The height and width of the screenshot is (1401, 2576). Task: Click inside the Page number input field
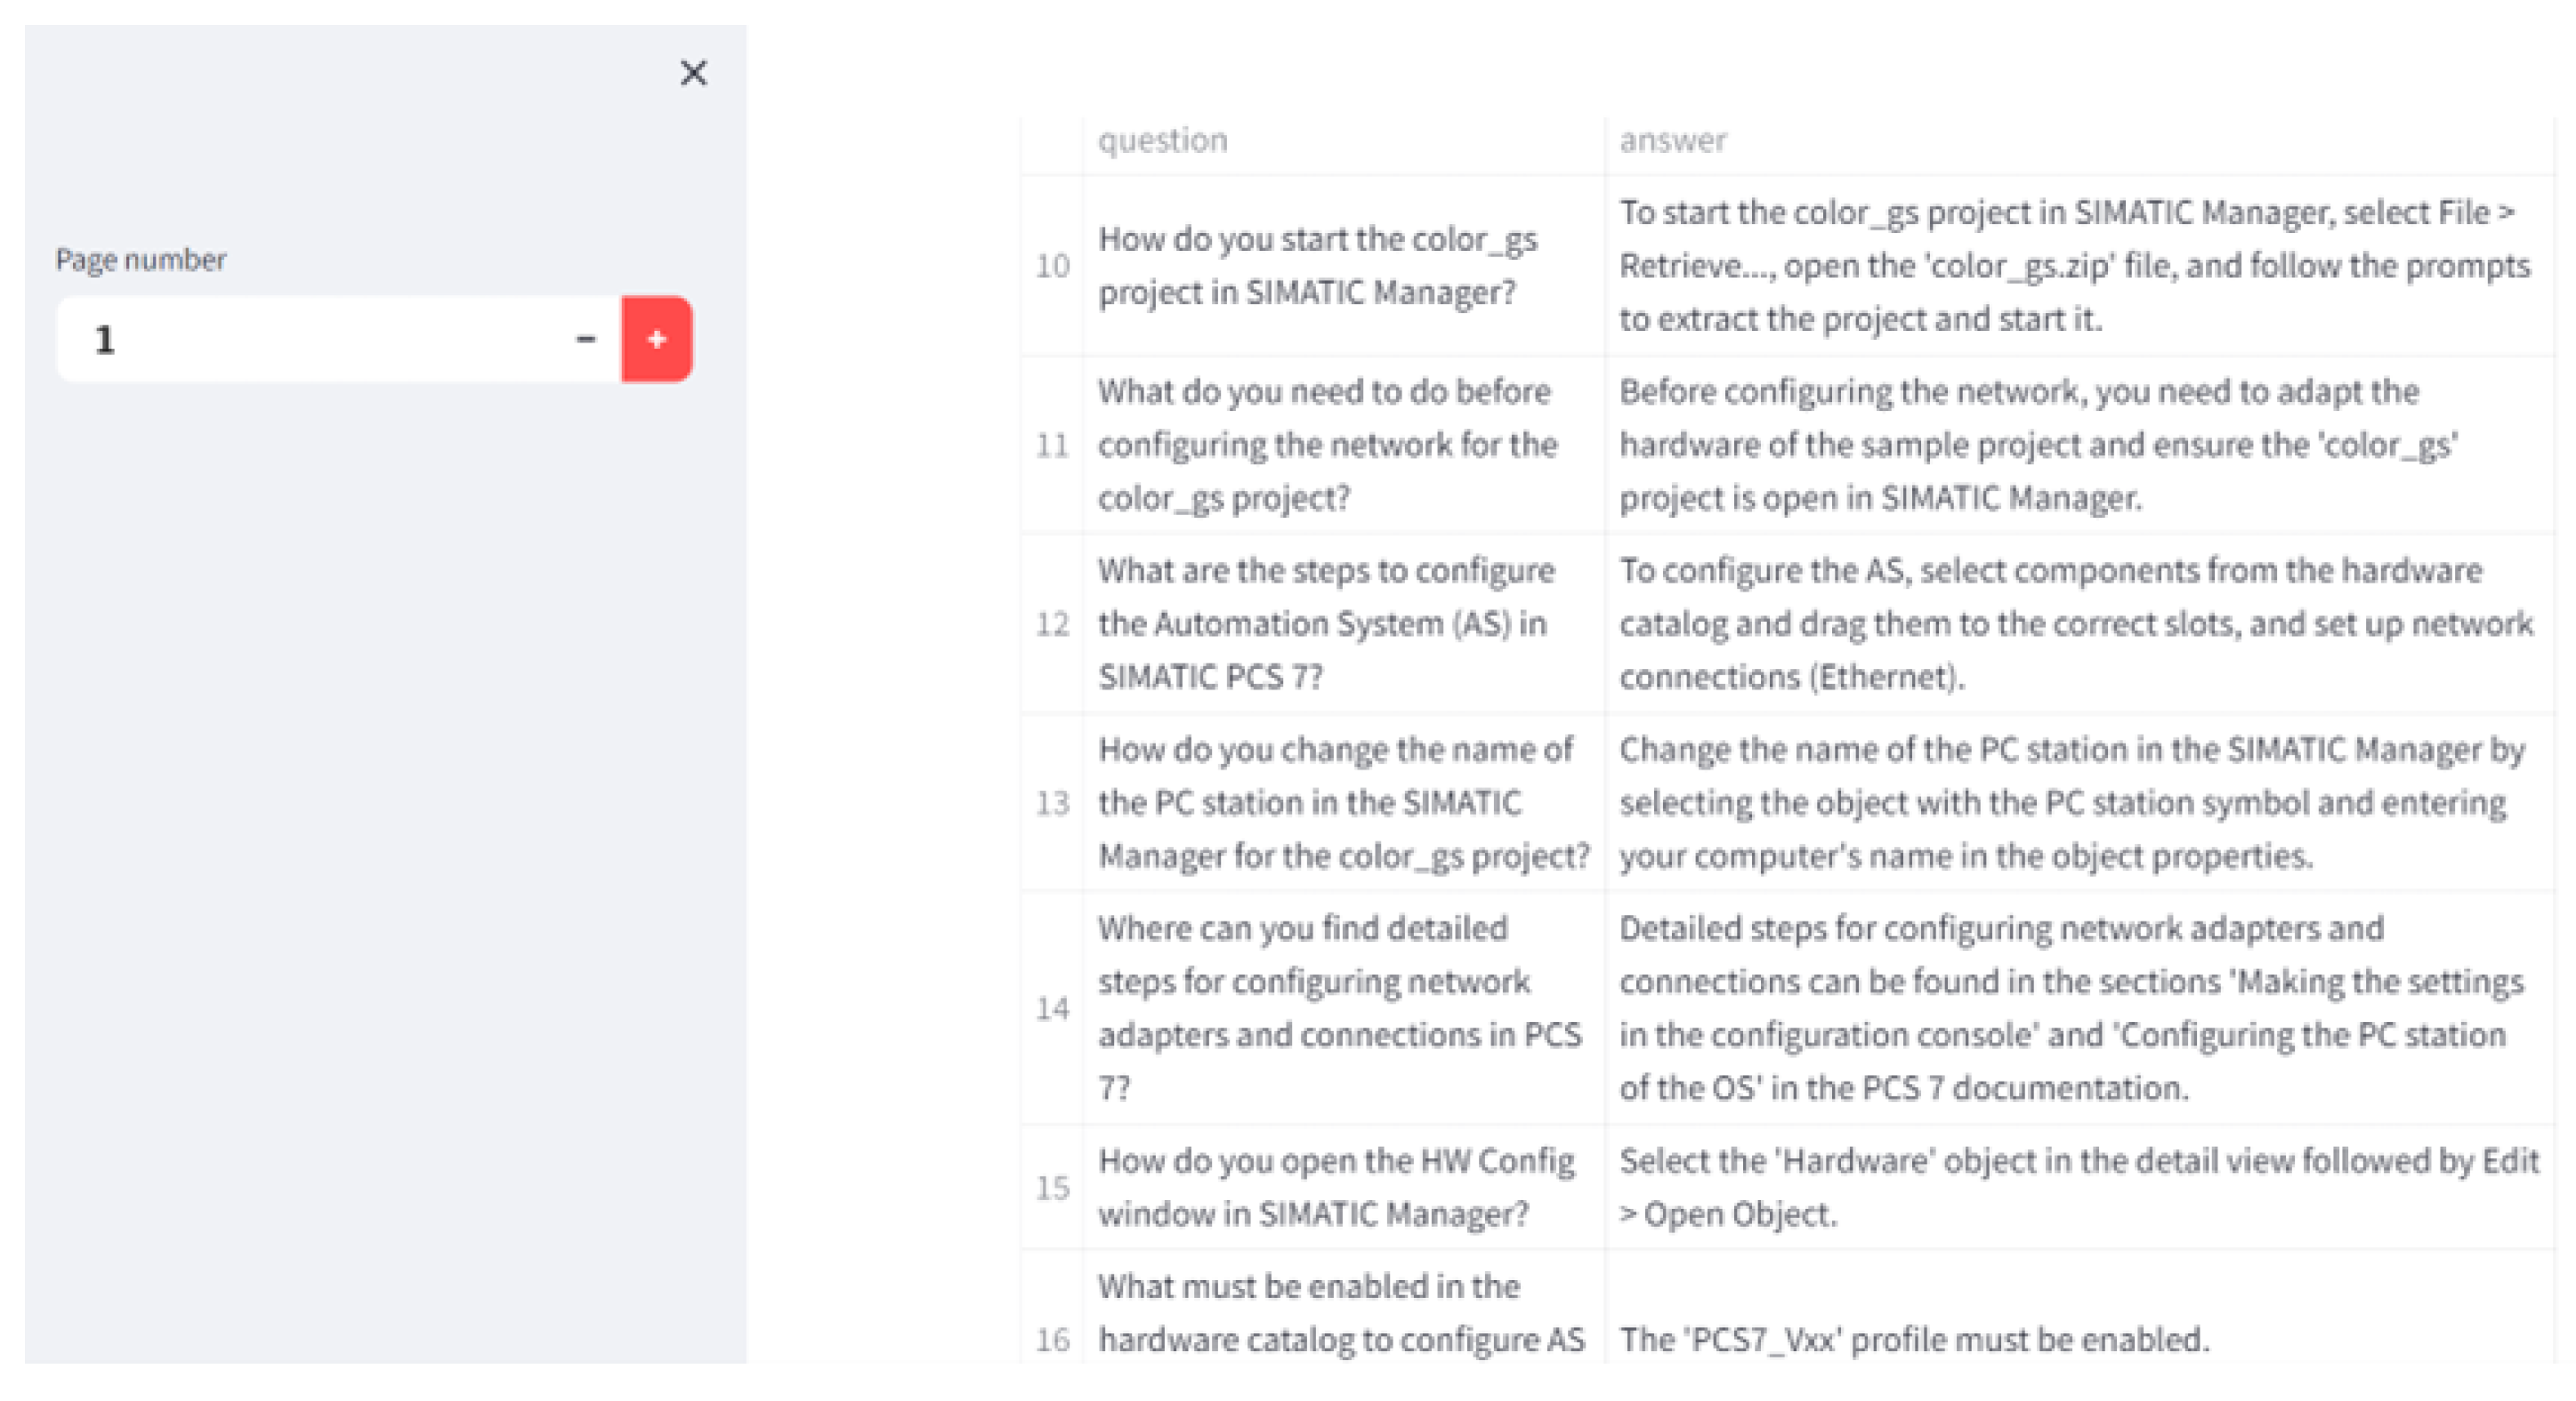[300, 340]
